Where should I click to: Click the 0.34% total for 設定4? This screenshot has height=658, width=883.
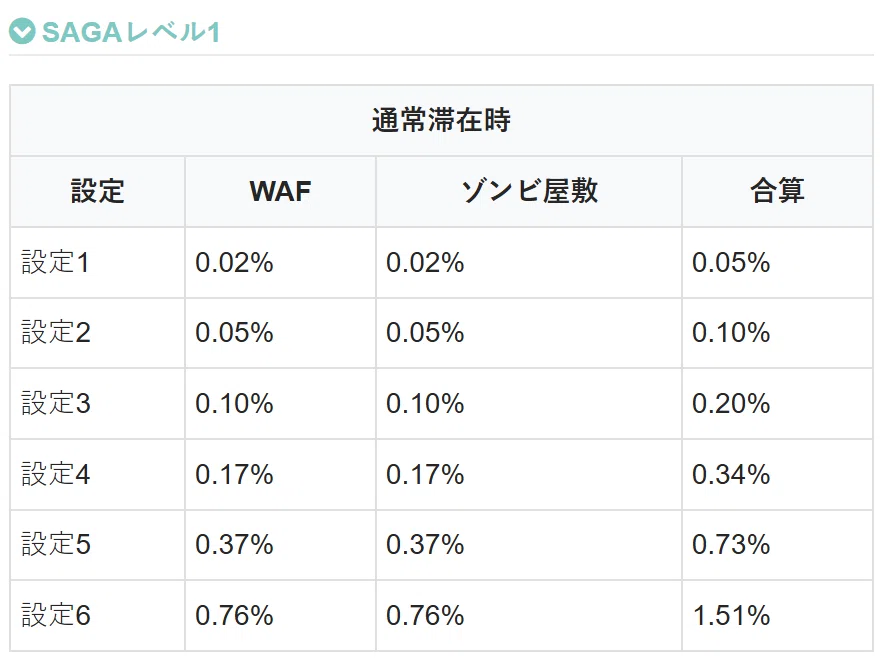731,474
